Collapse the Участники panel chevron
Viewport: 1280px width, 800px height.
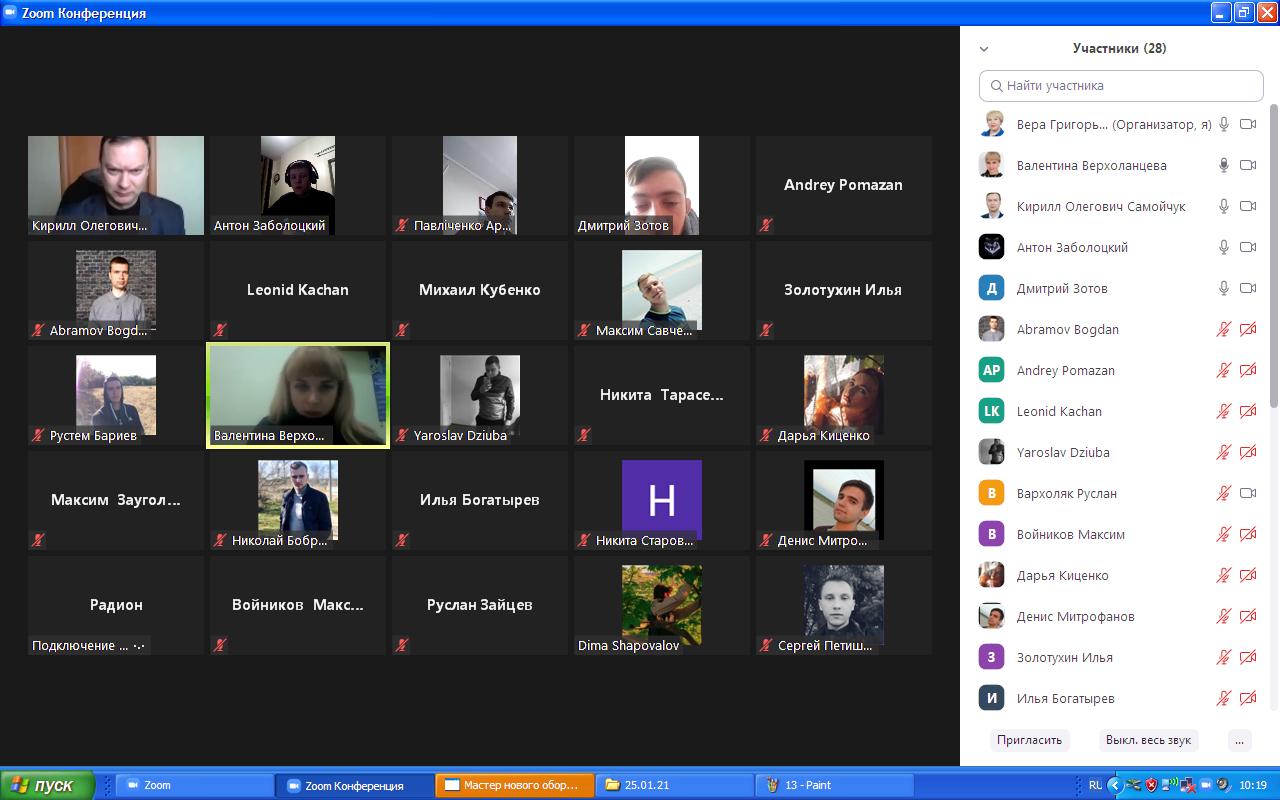pyautogui.click(x=984, y=48)
